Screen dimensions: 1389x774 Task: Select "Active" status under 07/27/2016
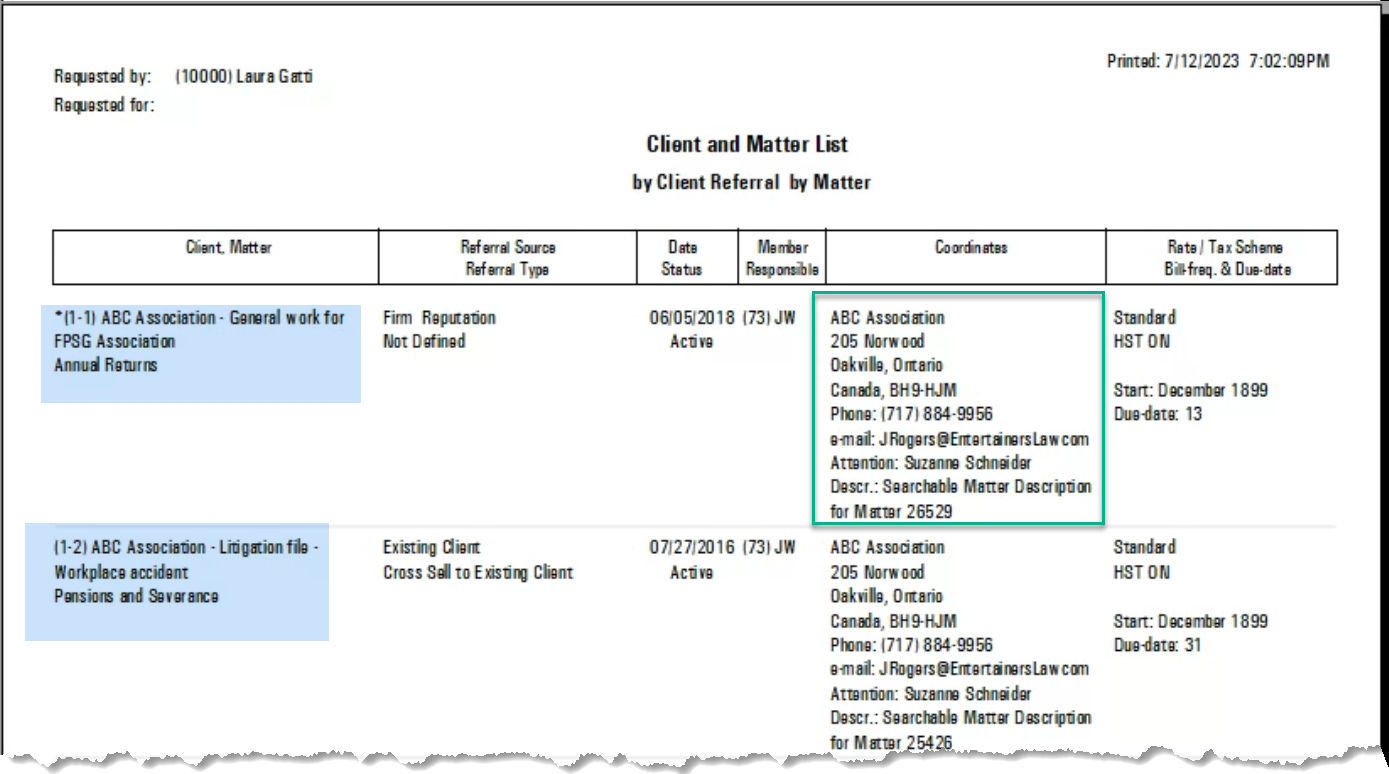click(x=692, y=573)
